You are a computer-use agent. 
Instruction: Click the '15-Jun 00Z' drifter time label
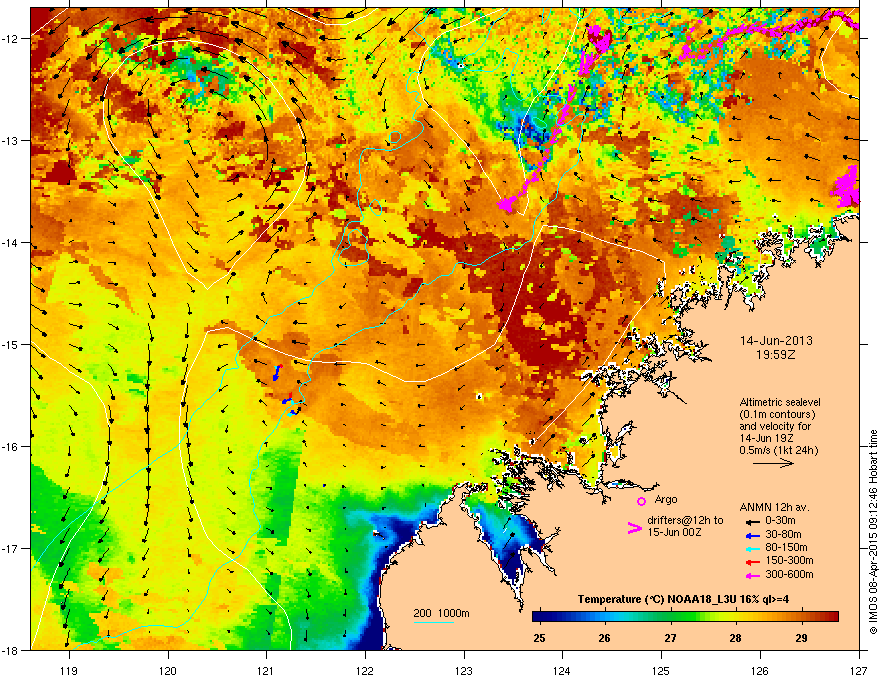click(x=674, y=532)
